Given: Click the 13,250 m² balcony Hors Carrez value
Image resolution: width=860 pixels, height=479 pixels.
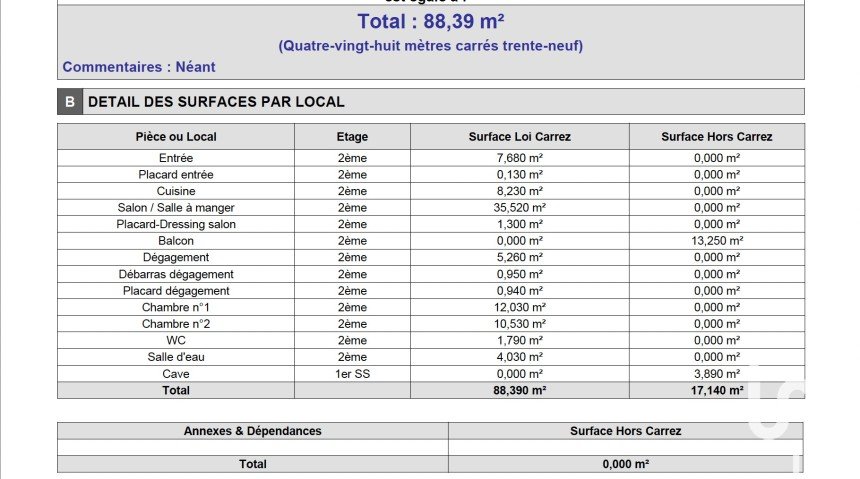Looking at the screenshot, I should tap(716, 241).
